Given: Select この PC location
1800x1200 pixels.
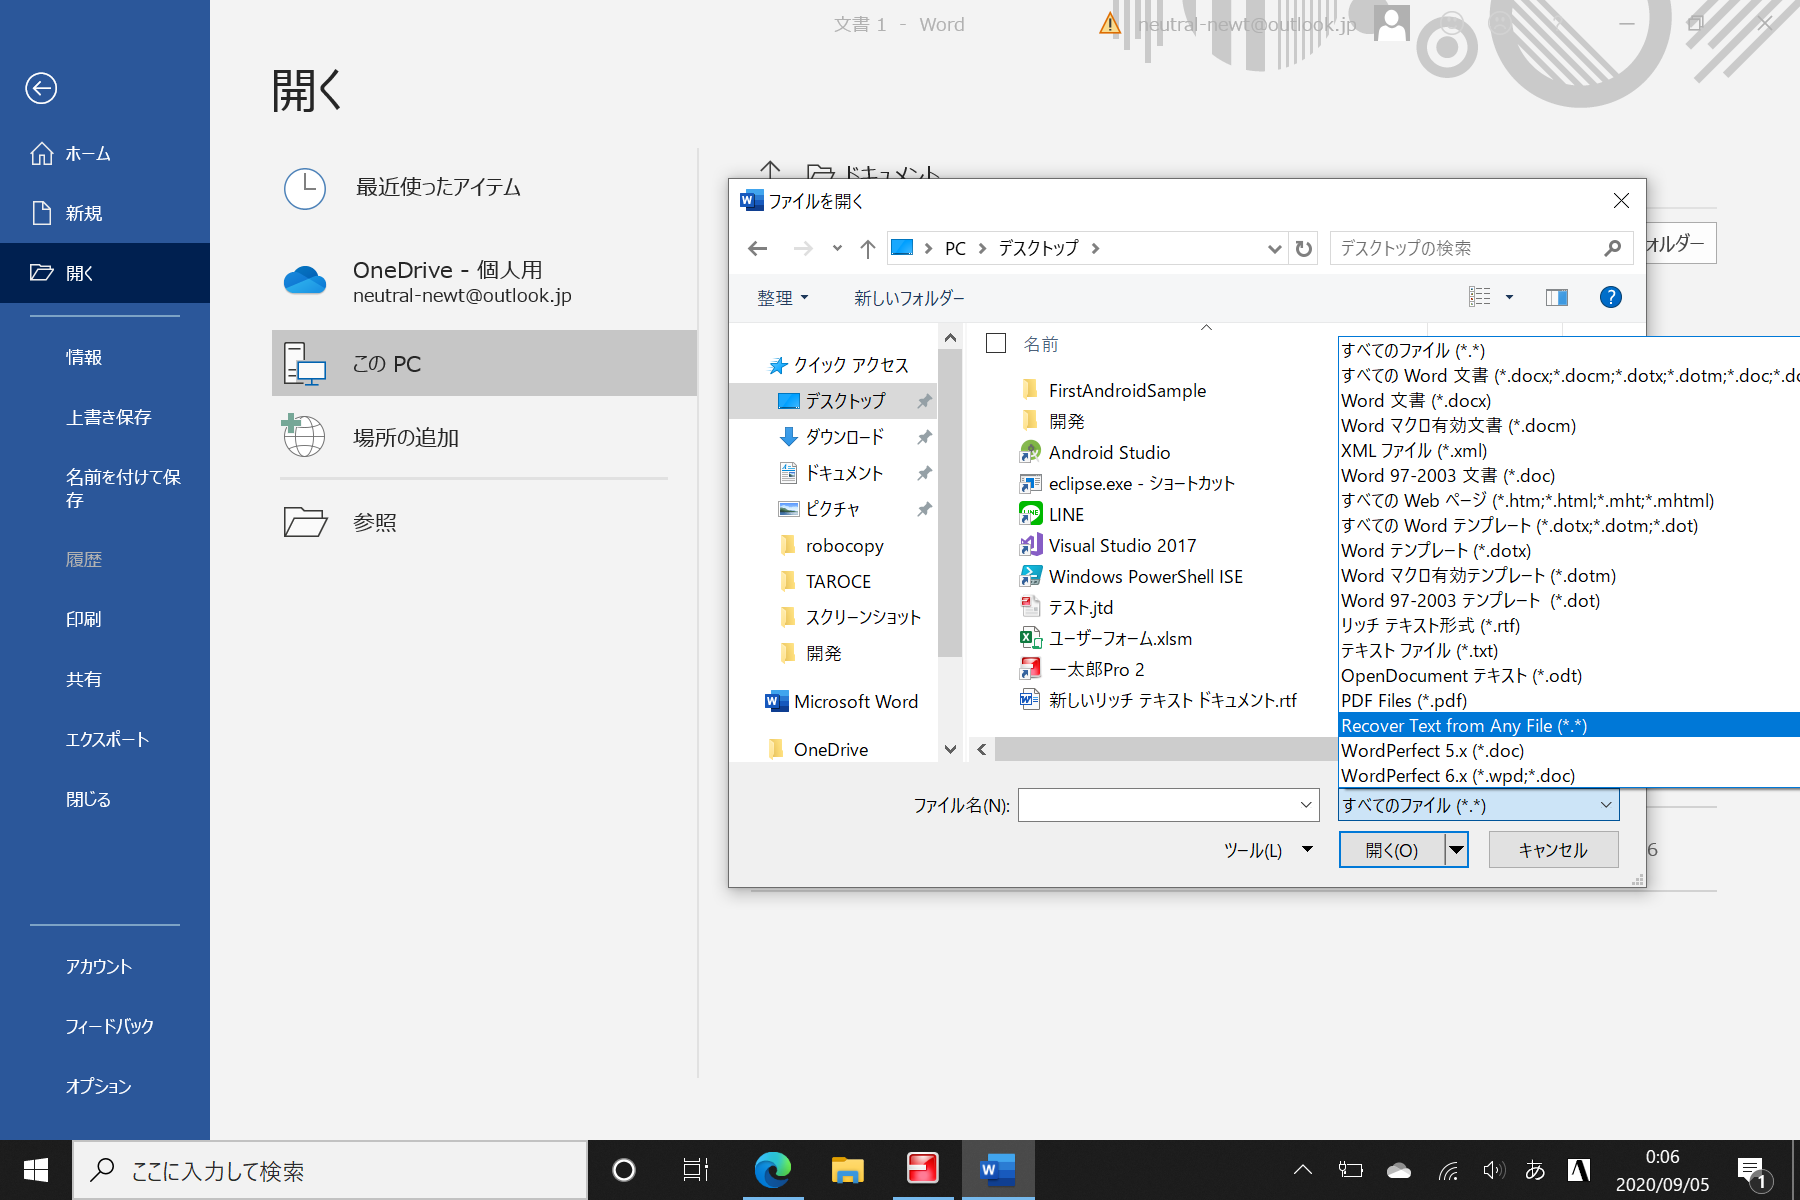Looking at the screenshot, I should 484,363.
